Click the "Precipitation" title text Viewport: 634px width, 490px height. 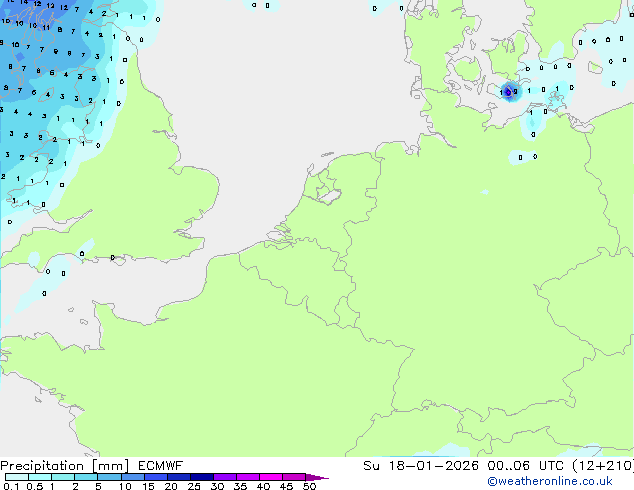pos(42,466)
